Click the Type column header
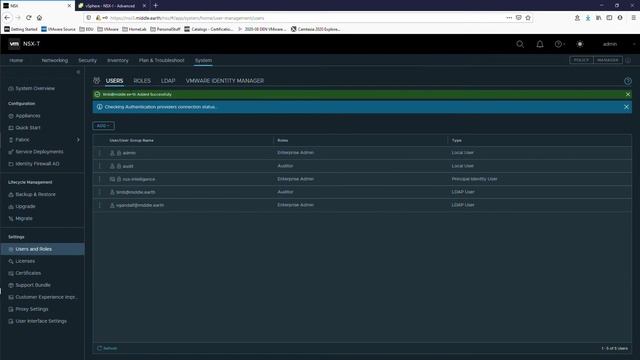Image resolution: width=640 pixels, height=360 pixels. 456,140
